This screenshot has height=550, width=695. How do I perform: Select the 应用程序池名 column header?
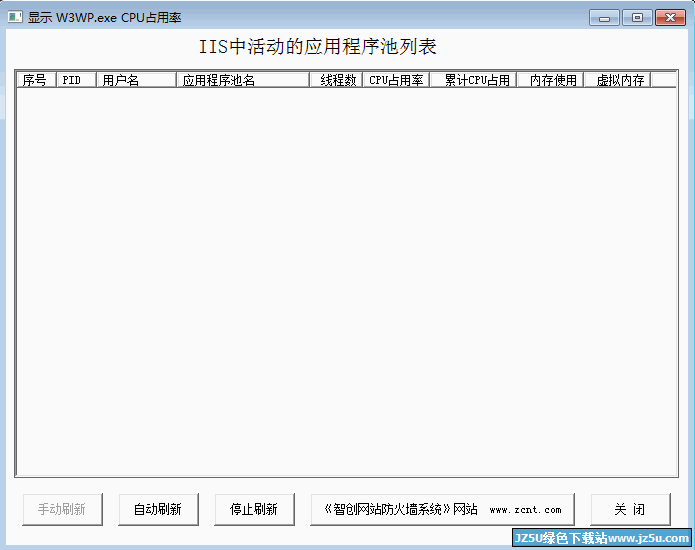[x=243, y=80]
